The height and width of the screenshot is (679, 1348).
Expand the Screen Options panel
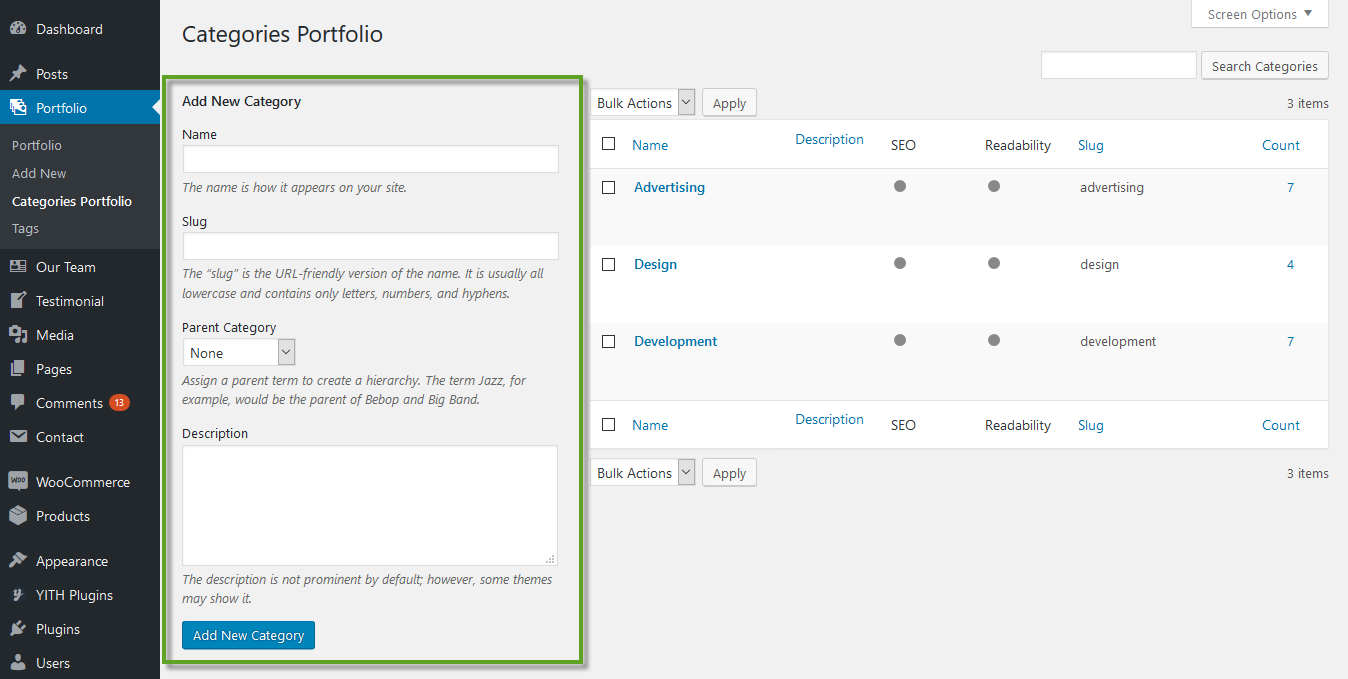coord(1259,14)
